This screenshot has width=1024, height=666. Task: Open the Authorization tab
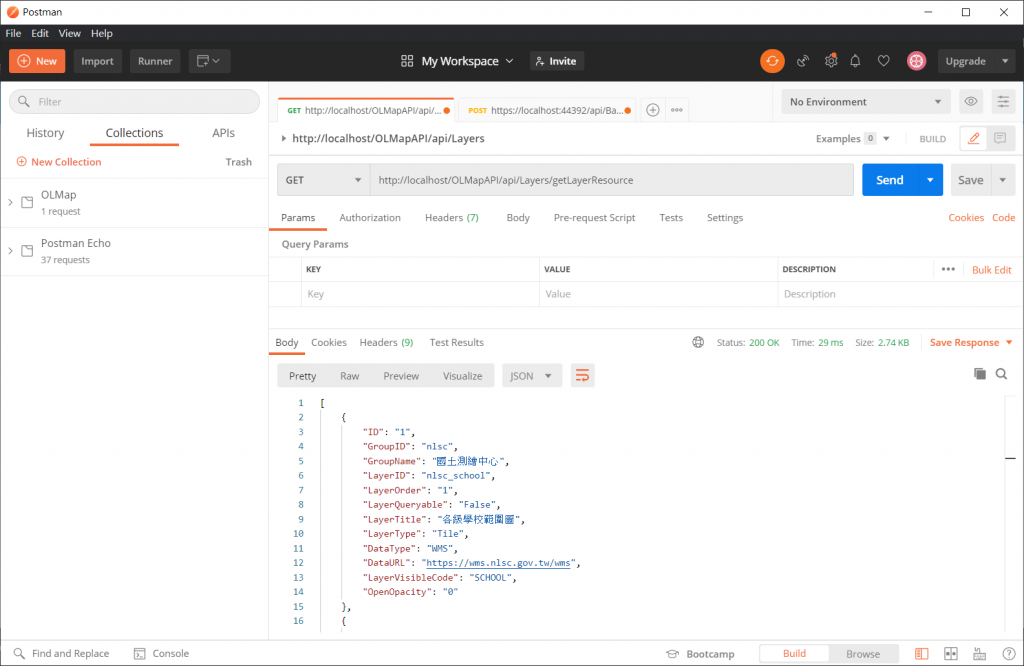click(x=370, y=217)
